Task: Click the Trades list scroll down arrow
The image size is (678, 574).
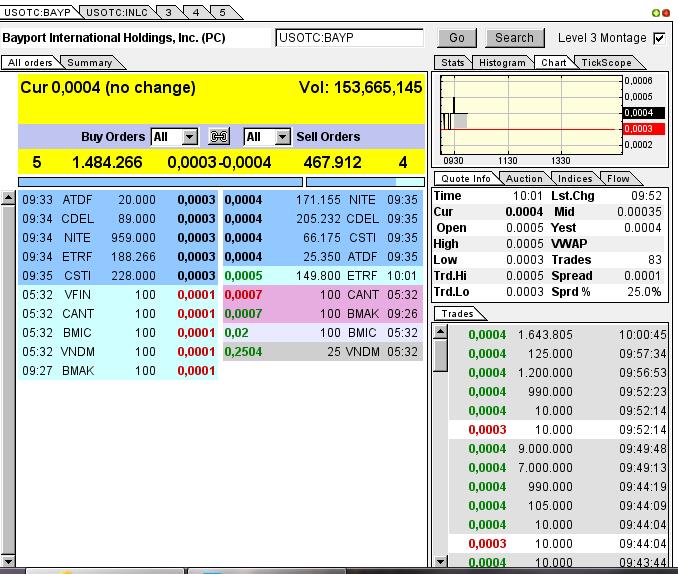Action: (x=441, y=561)
